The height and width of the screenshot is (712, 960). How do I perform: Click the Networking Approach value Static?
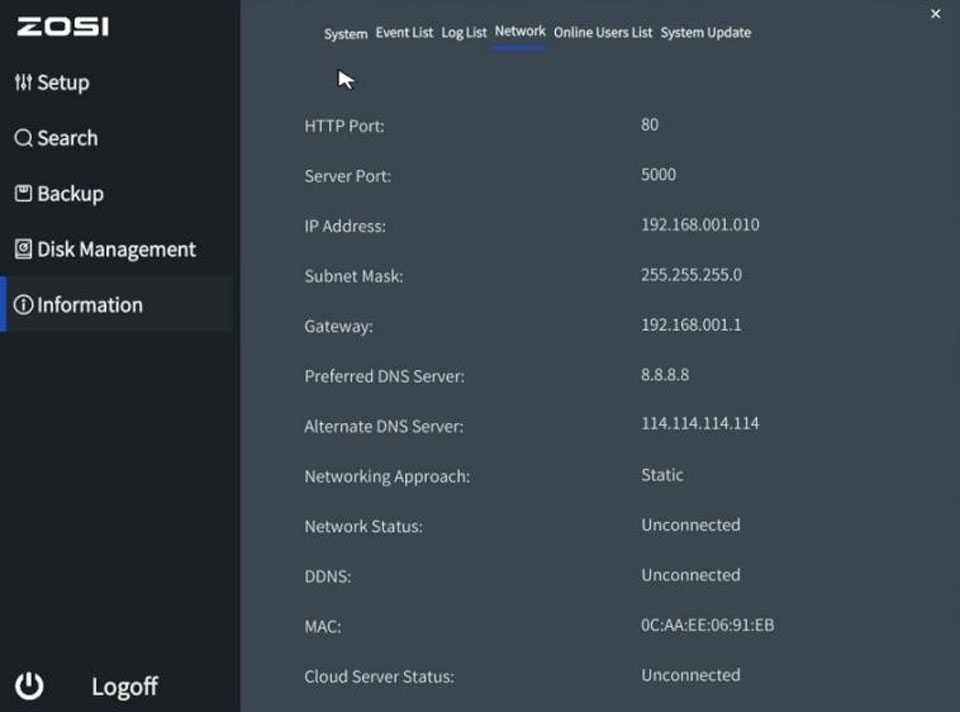[662, 475]
